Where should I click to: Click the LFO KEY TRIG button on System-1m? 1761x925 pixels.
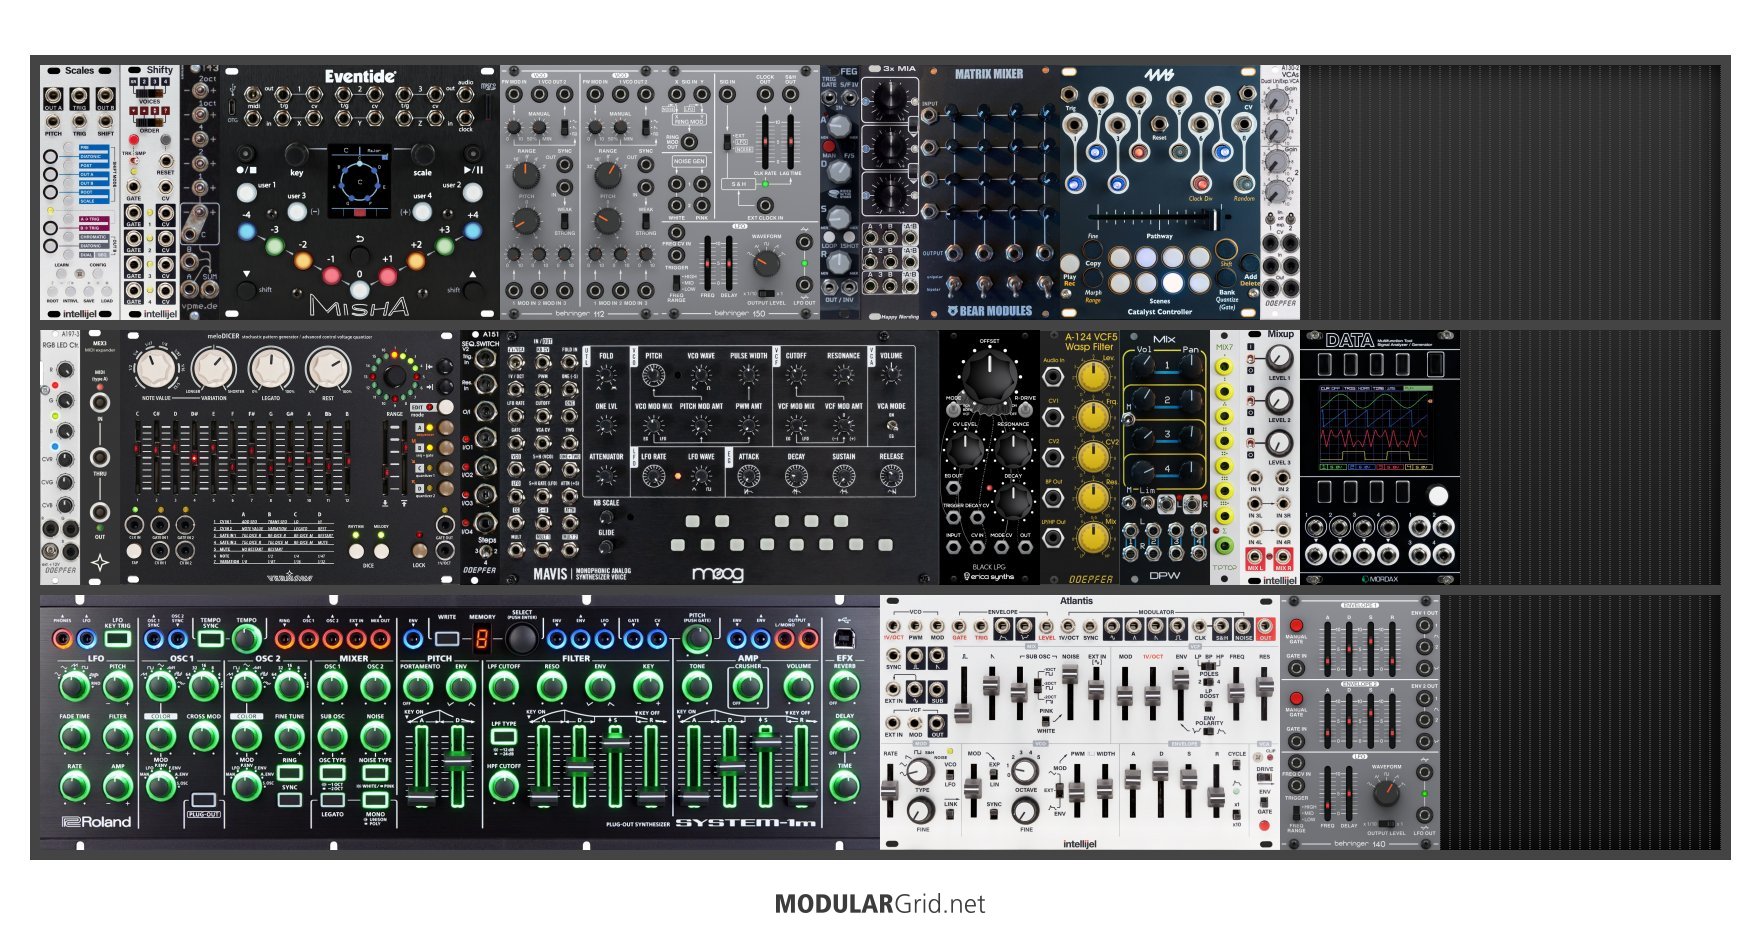coord(117,637)
